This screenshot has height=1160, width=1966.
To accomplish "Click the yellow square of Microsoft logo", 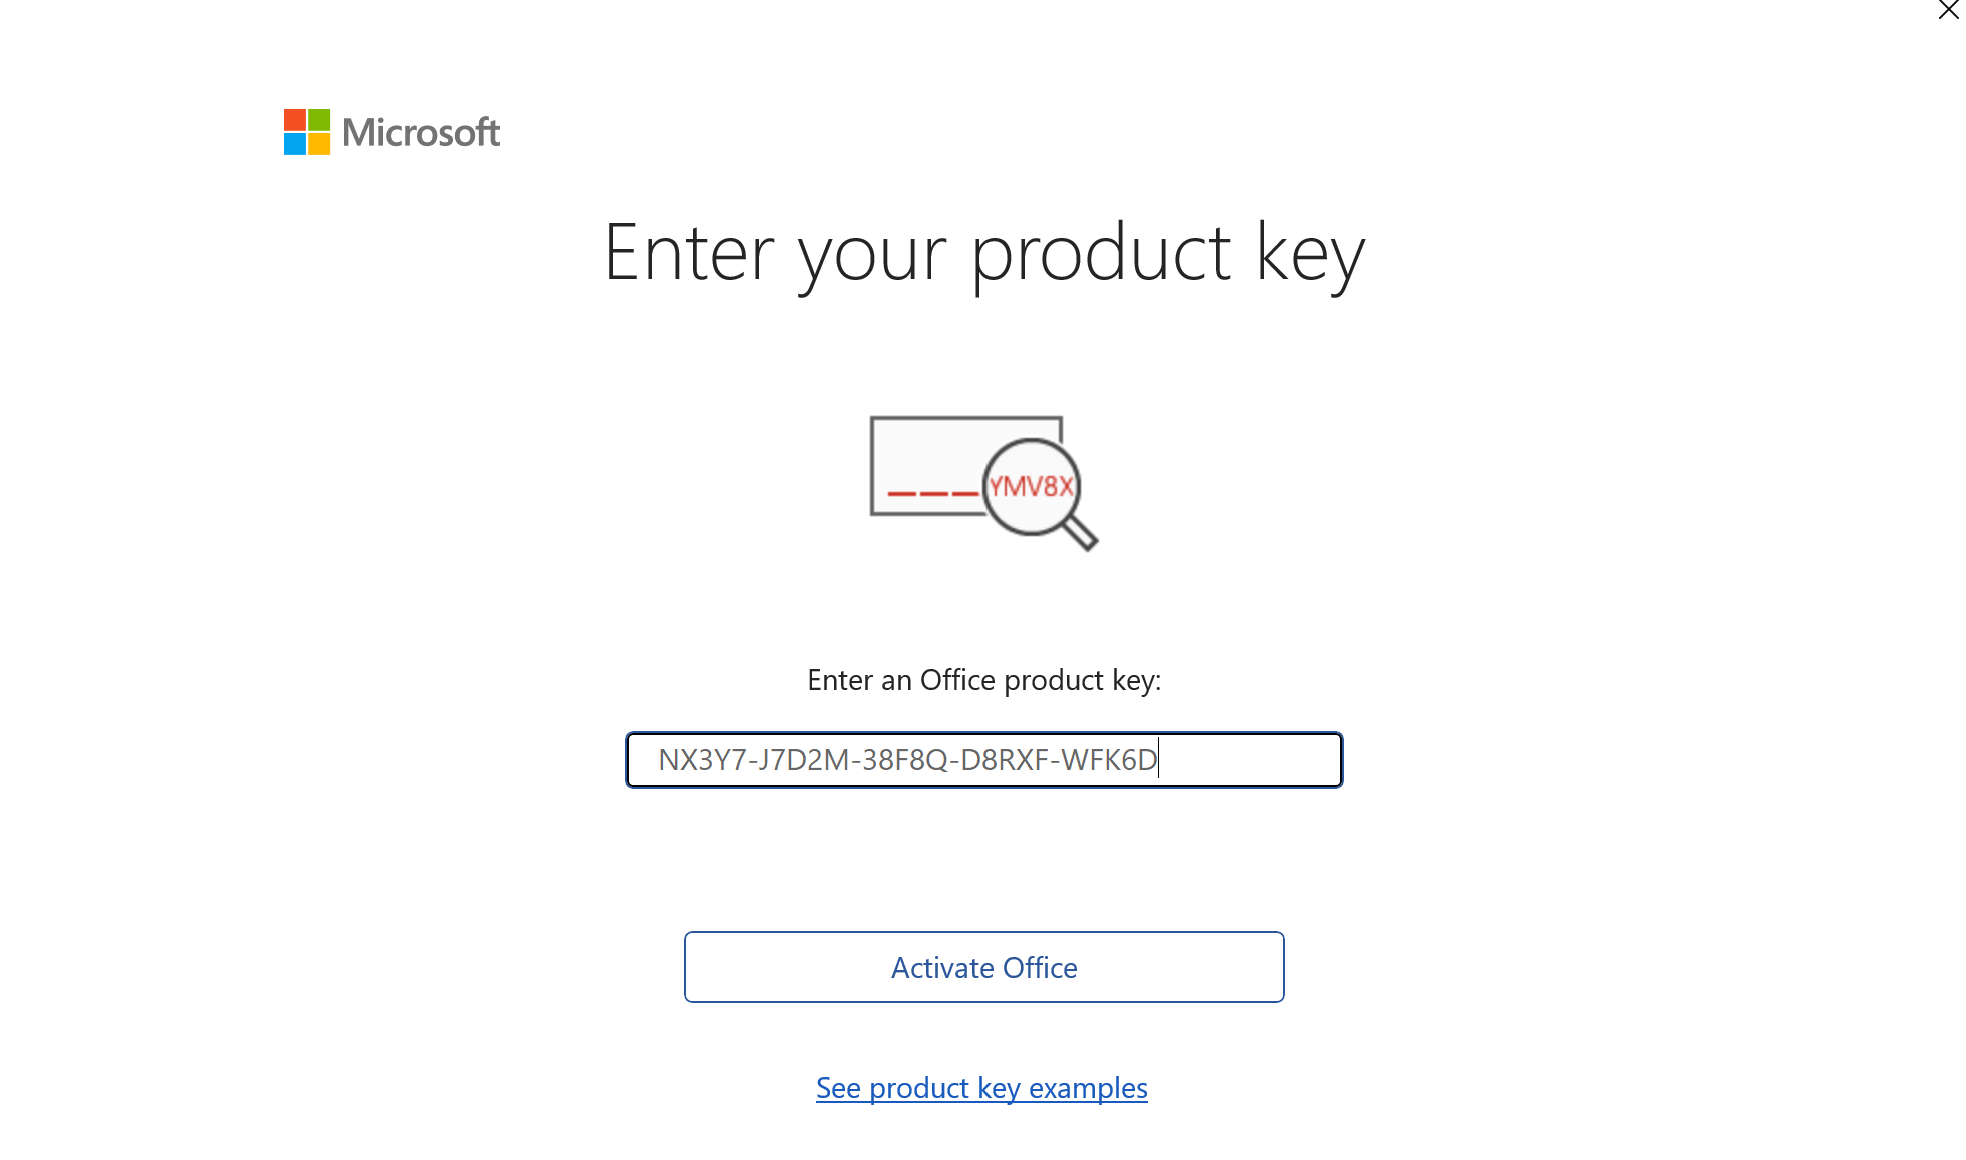I will (x=318, y=144).
